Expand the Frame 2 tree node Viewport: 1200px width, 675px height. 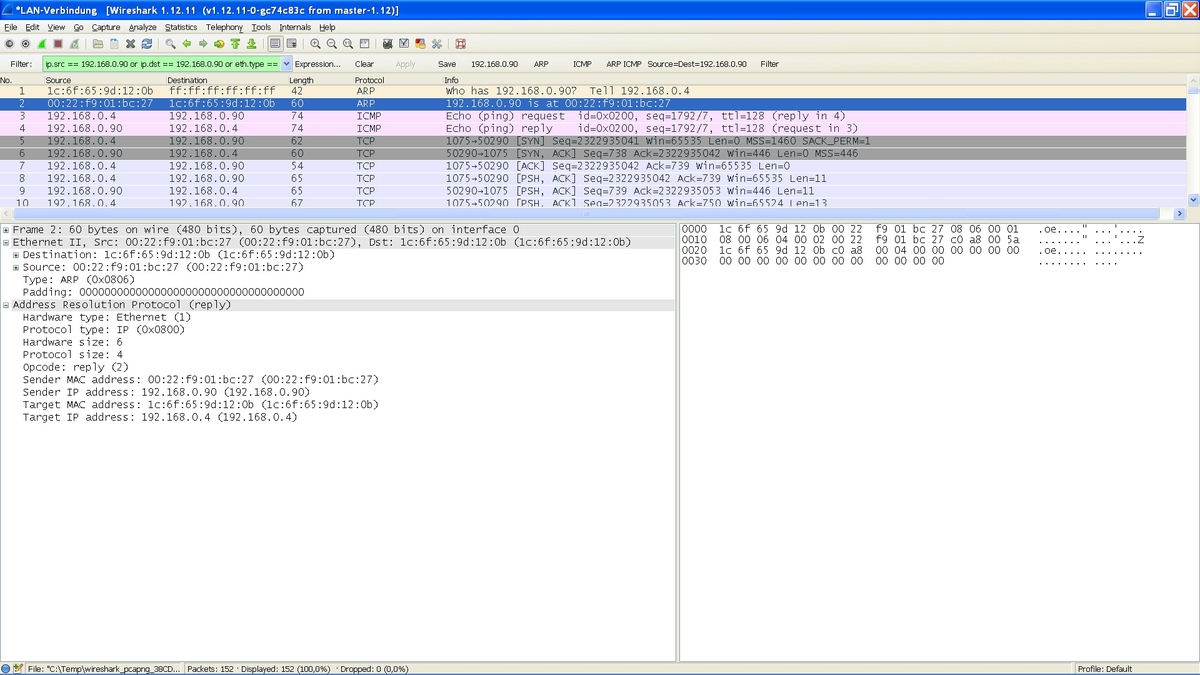pos(5,230)
